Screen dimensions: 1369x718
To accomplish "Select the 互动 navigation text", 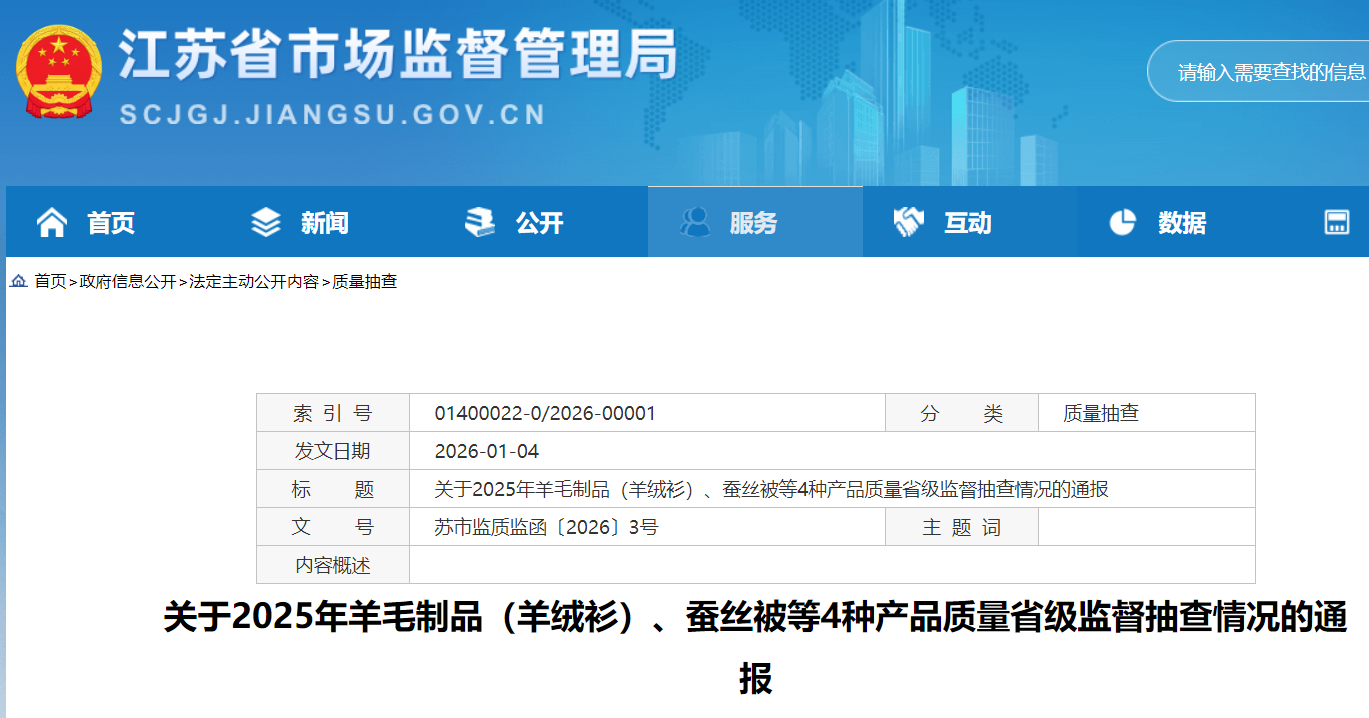I will 968,223.
